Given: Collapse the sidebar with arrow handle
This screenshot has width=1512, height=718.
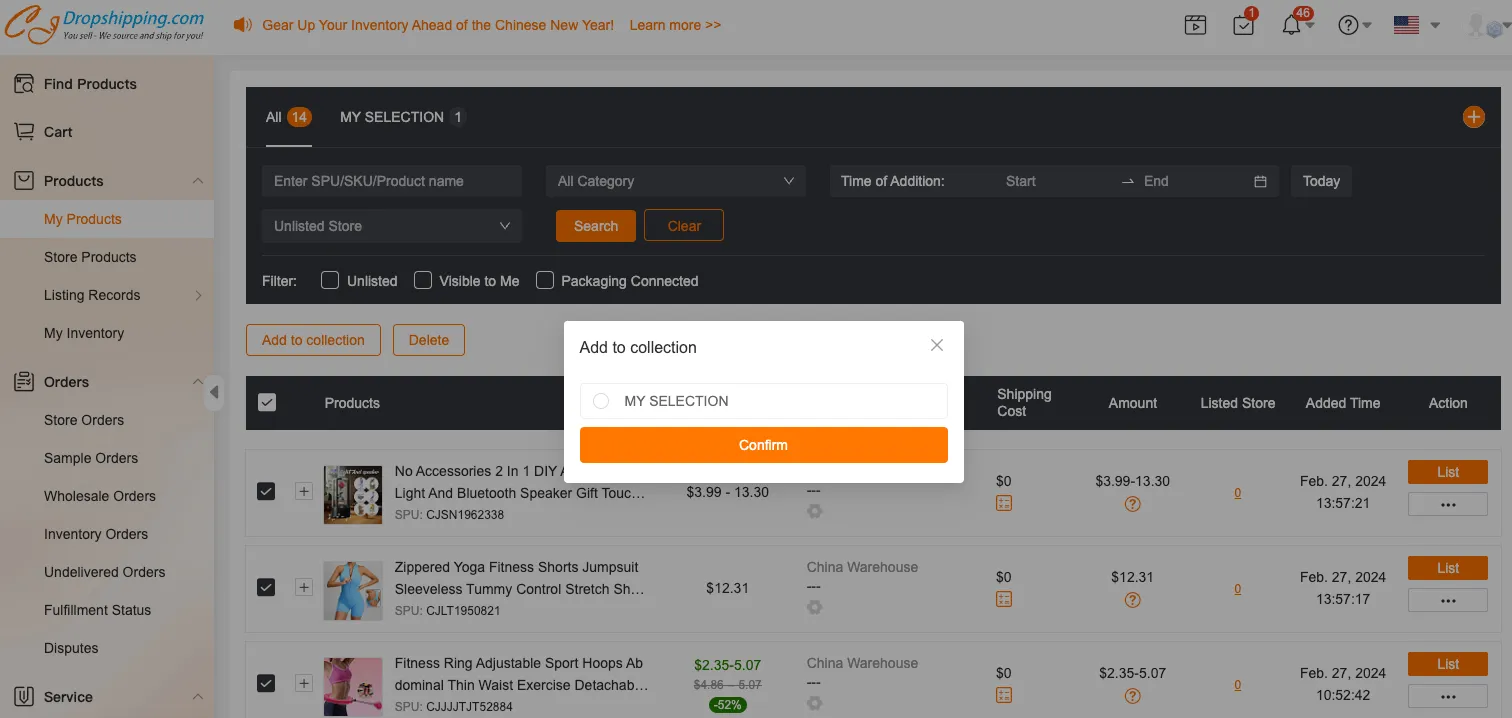Looking at the screenshot, I should [214, 392].
